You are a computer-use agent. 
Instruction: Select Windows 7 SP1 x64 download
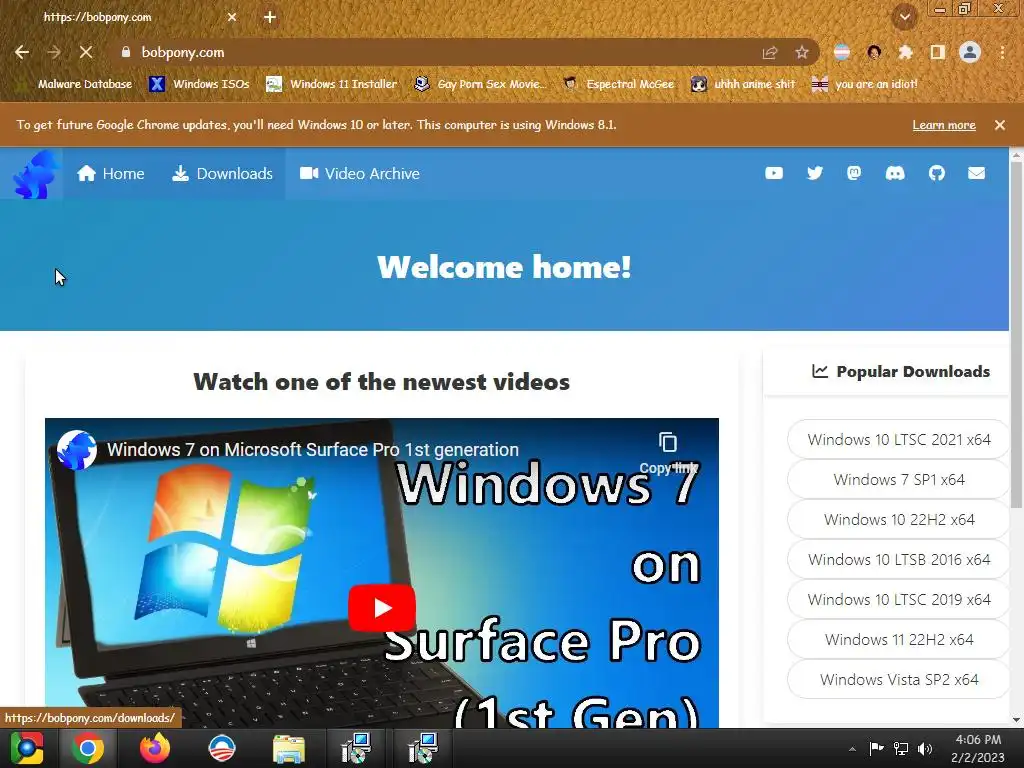click(x=899, y=479)
